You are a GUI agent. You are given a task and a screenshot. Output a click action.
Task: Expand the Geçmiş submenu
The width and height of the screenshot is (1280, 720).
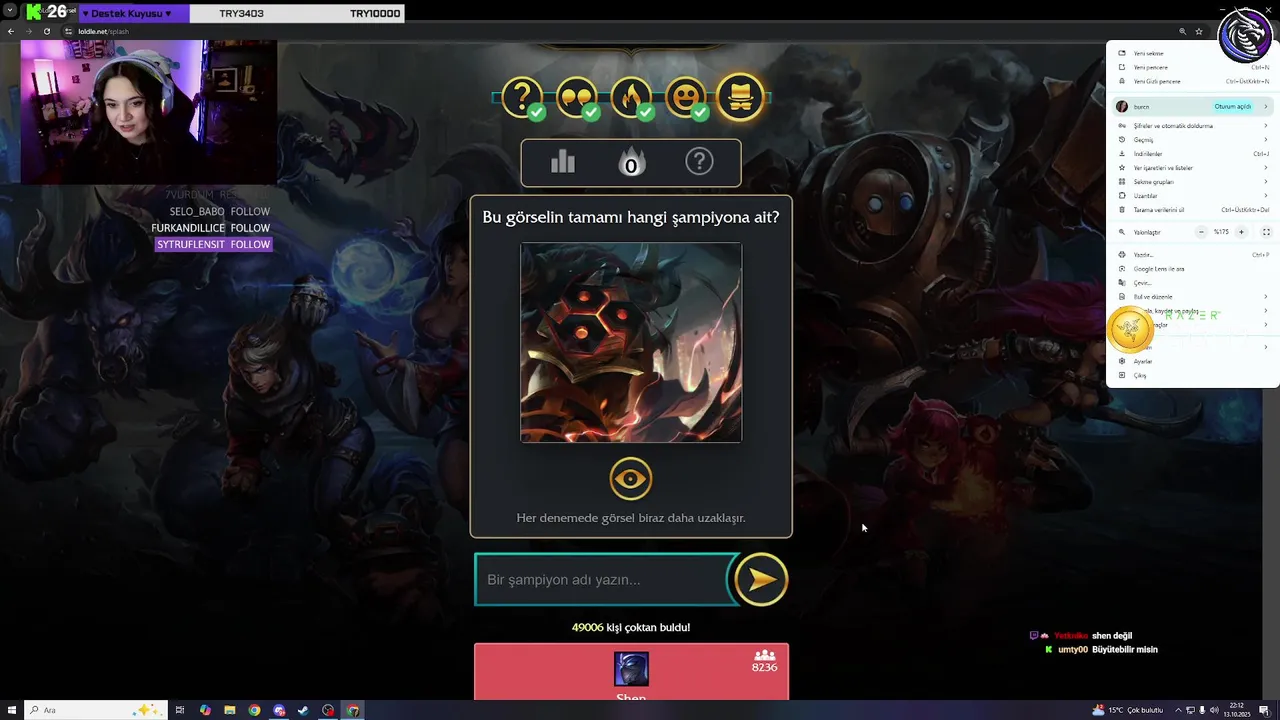[1192, 140]
